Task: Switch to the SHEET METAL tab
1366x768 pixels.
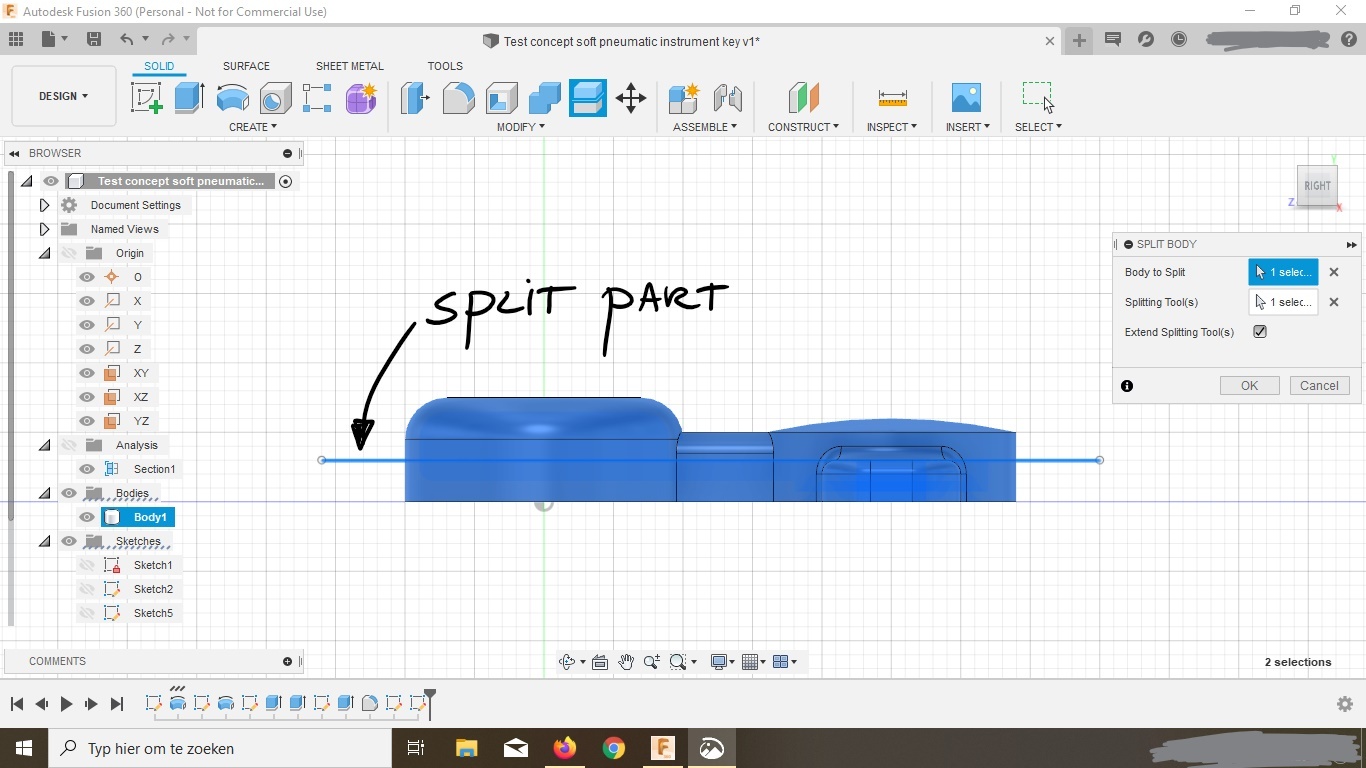Action: (349, 66)
